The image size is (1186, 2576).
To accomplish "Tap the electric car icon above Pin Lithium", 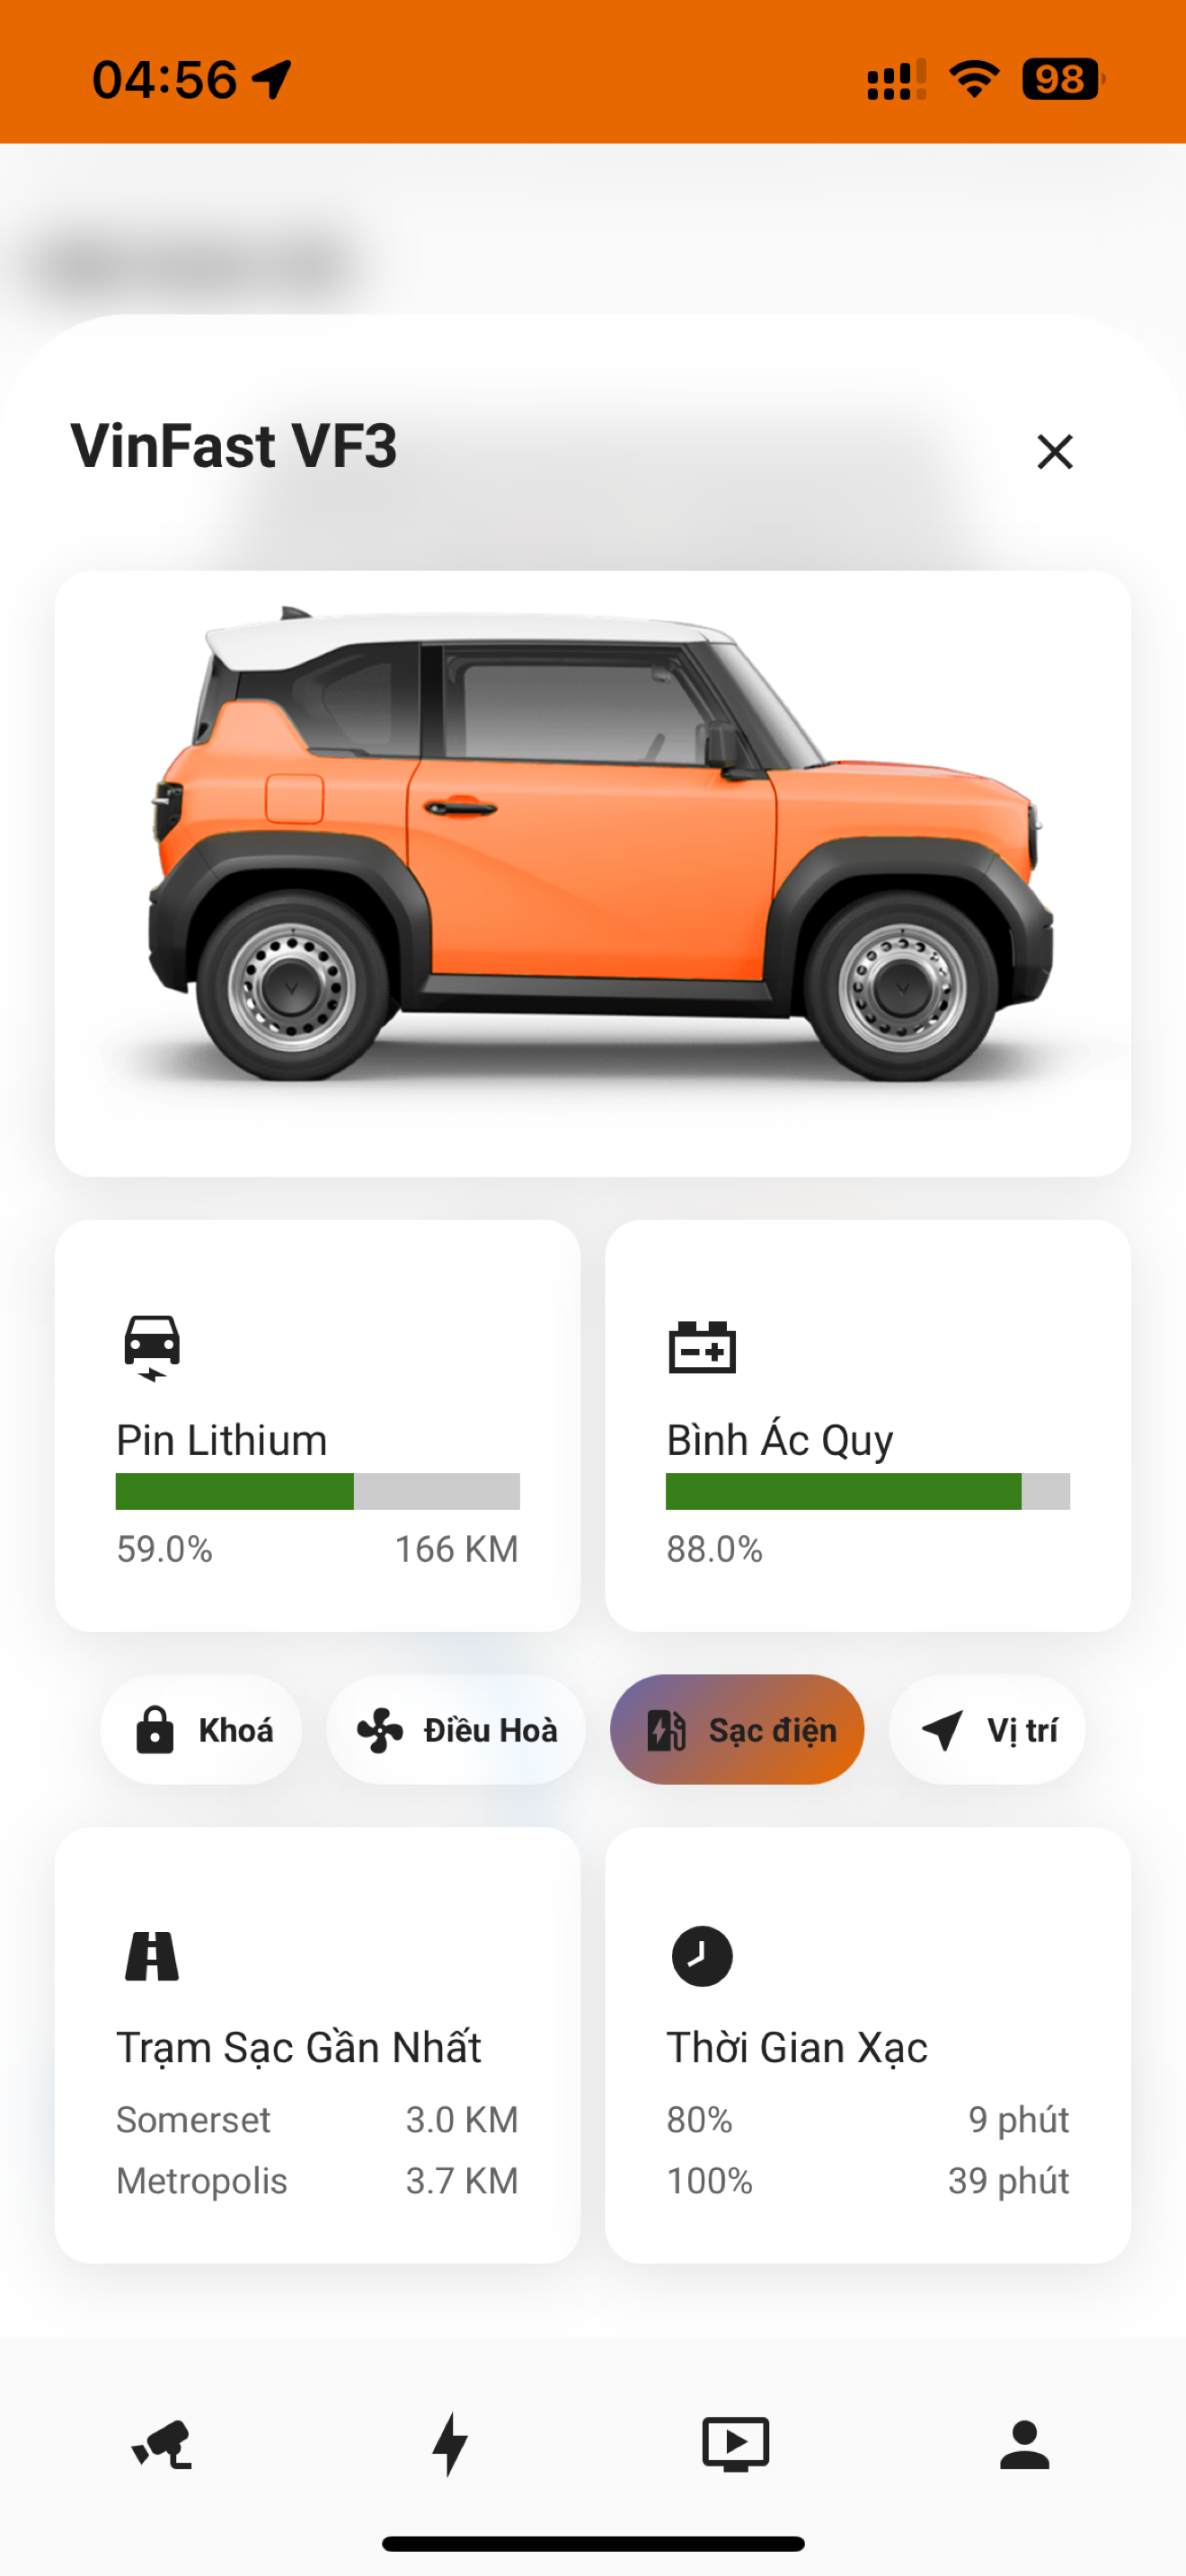I will coord(152,1347).
